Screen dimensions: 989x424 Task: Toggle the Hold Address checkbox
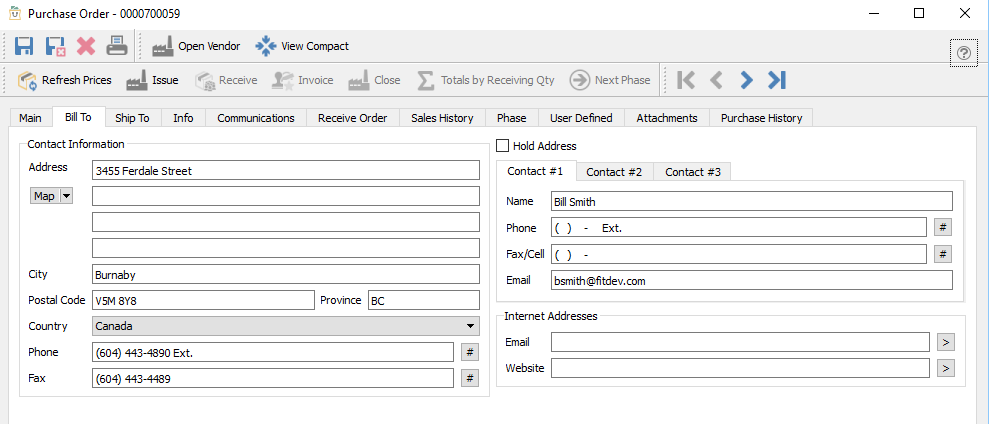(503, 146)
